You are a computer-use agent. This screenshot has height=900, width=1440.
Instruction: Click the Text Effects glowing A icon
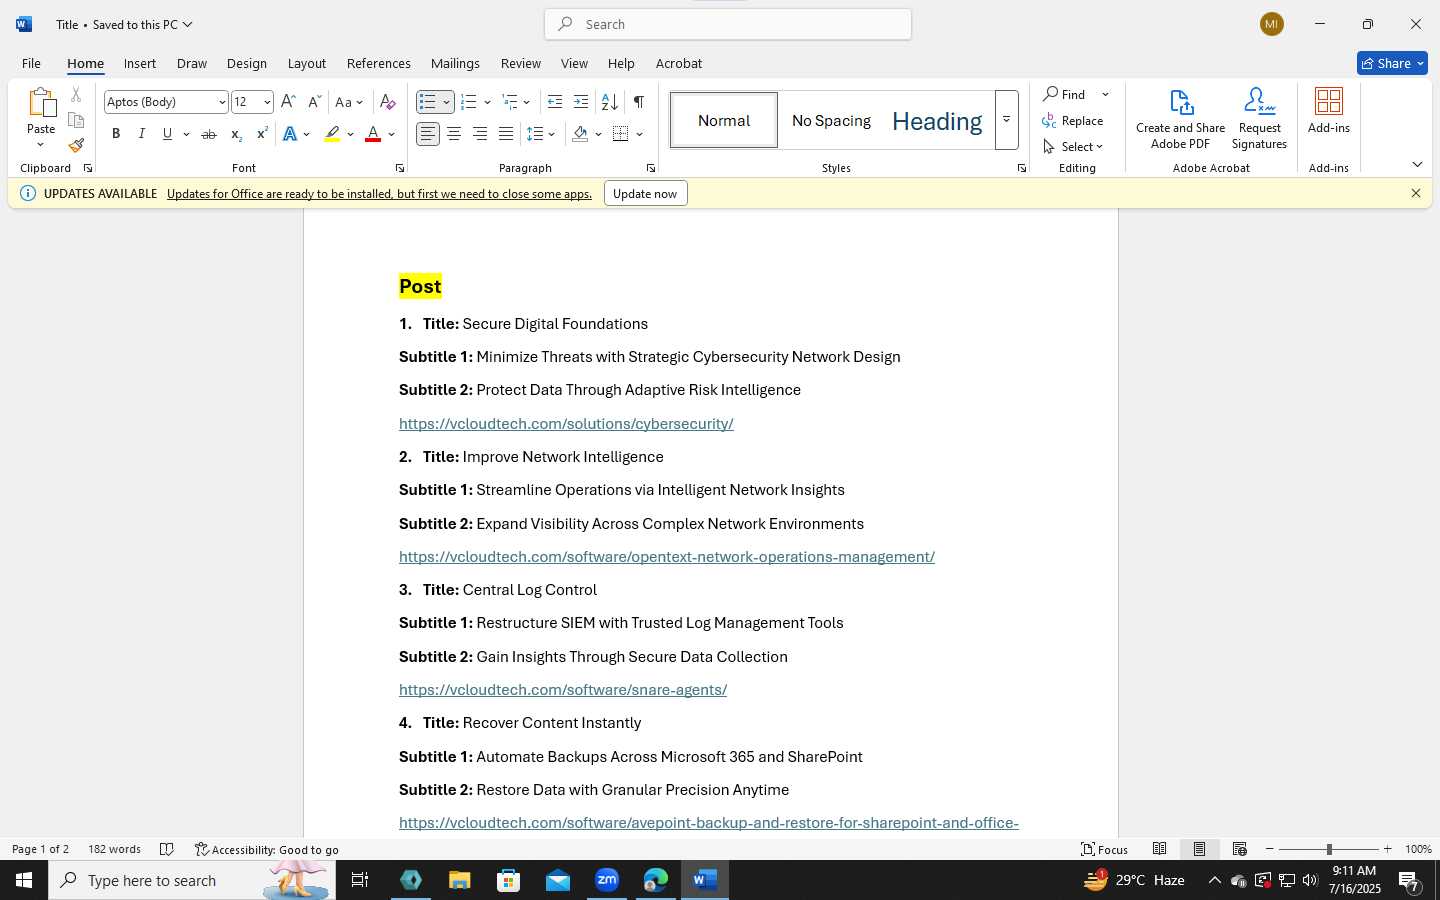point(290,134)
